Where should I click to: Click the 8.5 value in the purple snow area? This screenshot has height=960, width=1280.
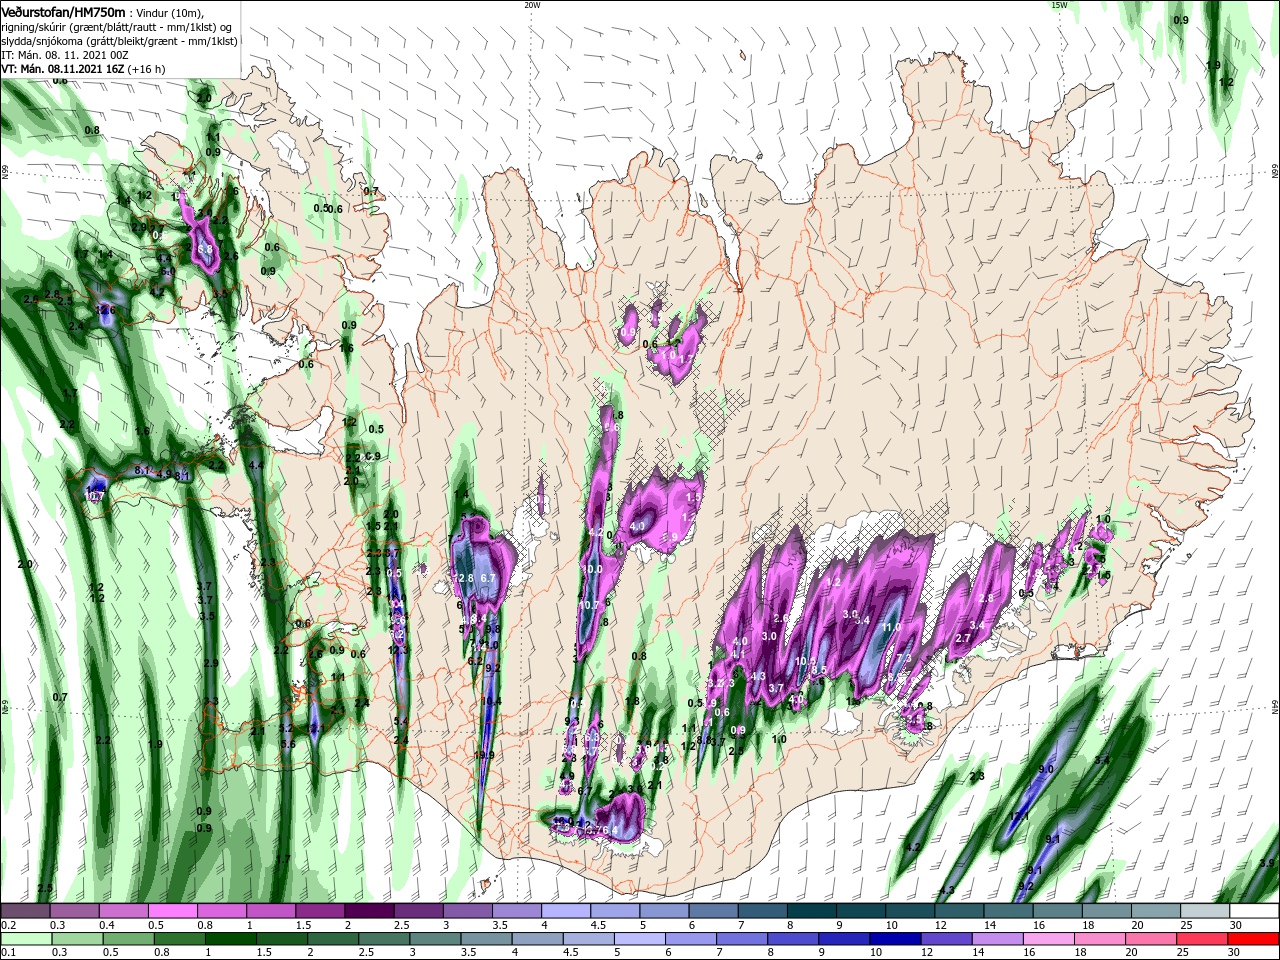pos(819,669)
